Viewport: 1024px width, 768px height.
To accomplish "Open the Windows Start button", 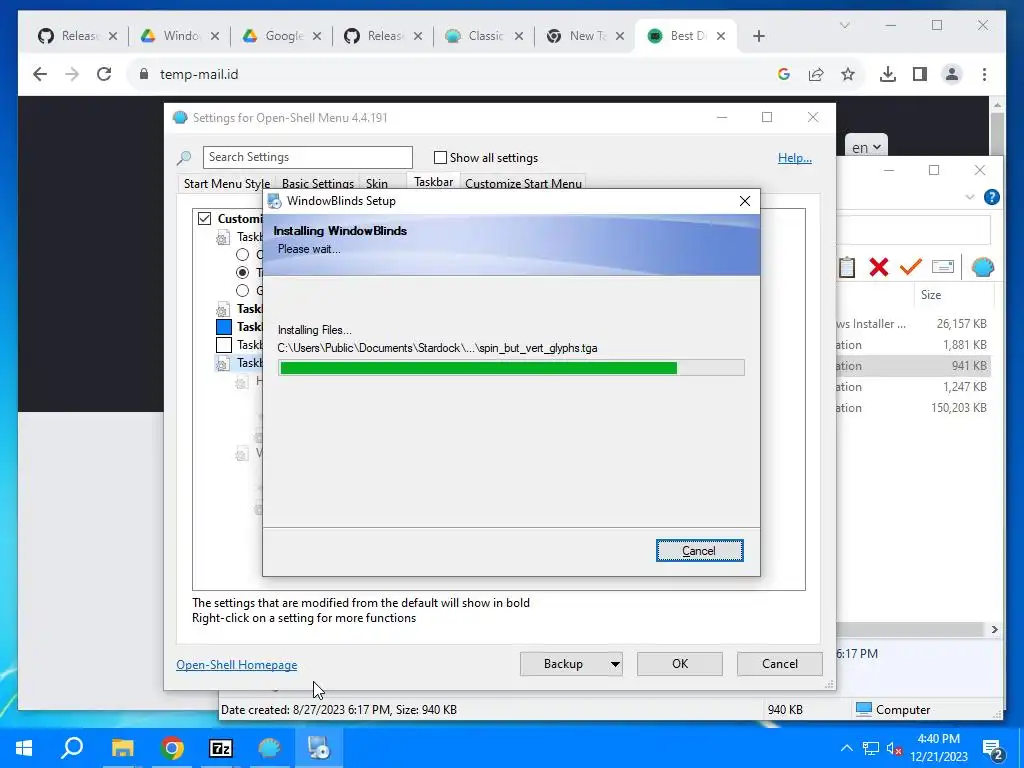I will tap(24, 748).
